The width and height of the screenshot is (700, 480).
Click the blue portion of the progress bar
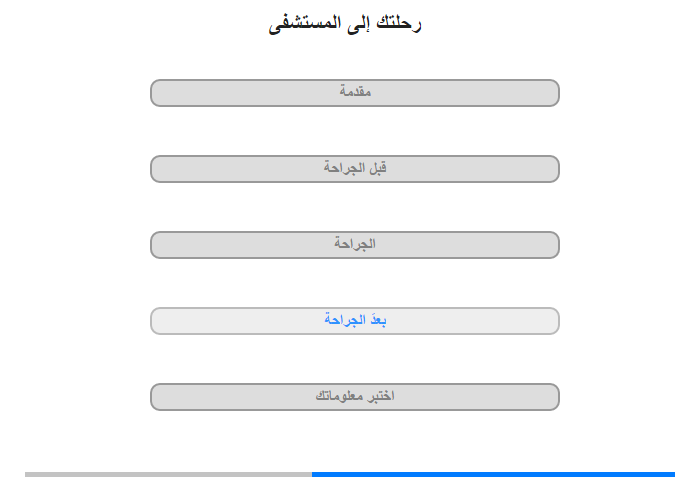(x=493, y=474)
